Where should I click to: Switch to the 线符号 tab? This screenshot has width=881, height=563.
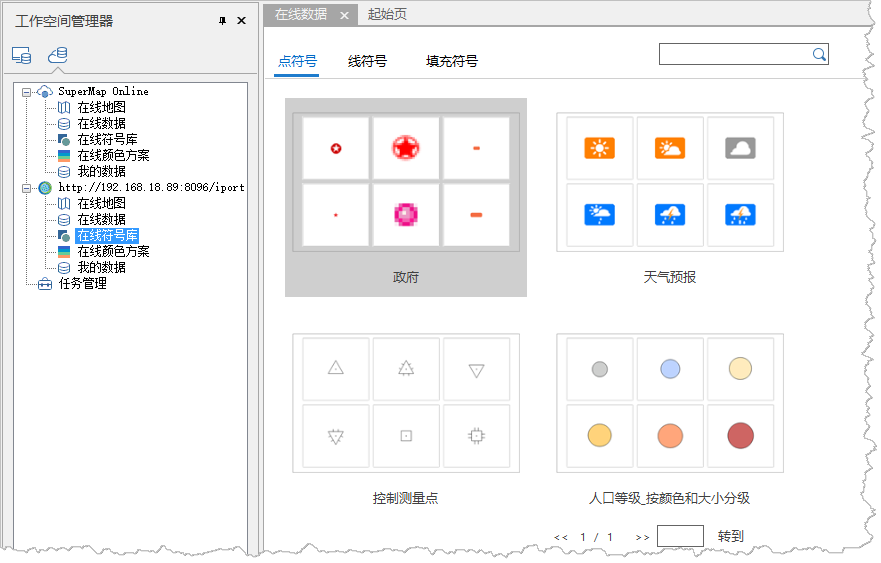pos(367,61)
